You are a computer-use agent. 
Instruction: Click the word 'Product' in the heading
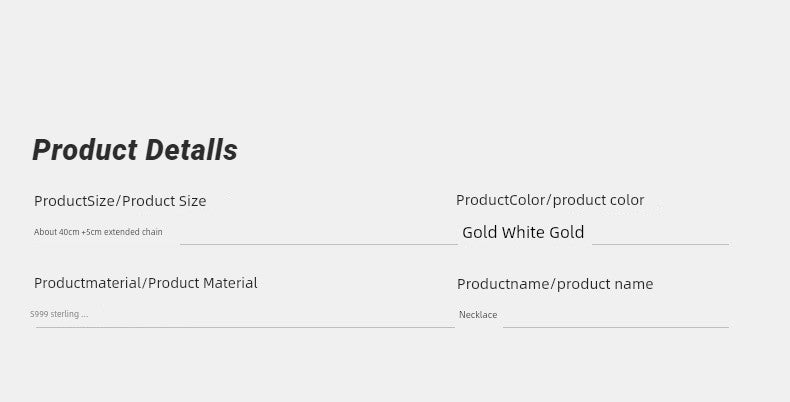[84, 150]
